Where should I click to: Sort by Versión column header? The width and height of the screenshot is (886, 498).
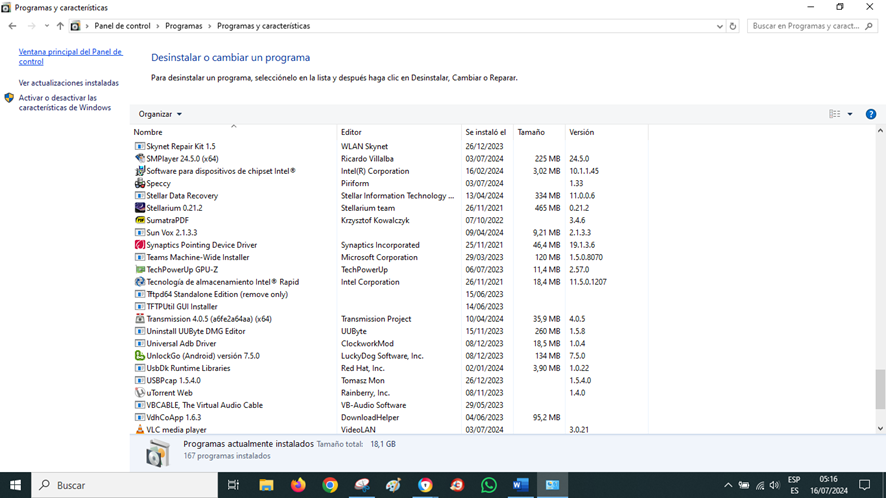click(x=606, y=132)
